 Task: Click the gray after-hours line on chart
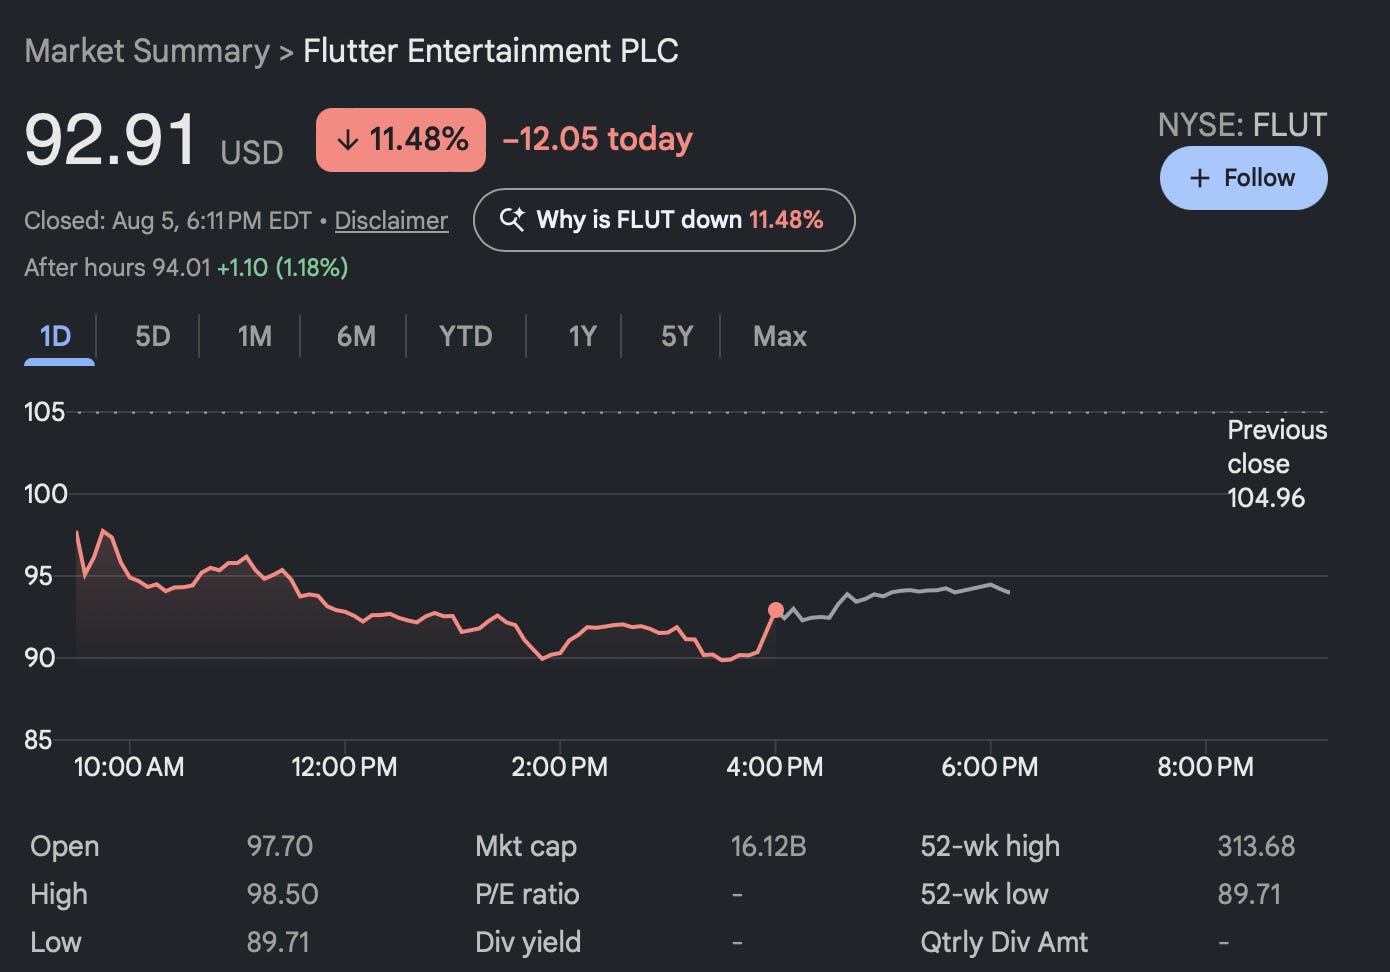893,598
